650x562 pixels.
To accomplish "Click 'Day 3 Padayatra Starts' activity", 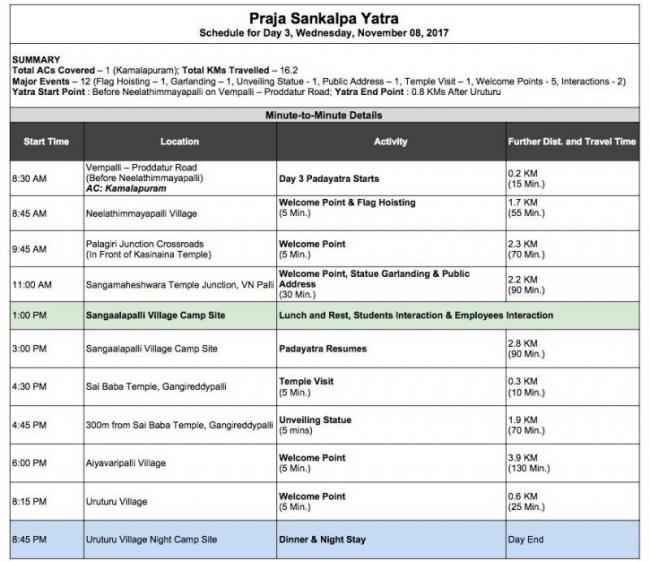I will [329, 179].
